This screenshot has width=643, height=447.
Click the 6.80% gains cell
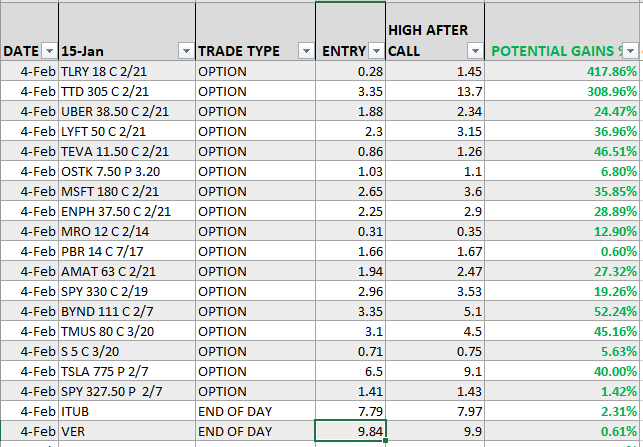click(562, 171)
